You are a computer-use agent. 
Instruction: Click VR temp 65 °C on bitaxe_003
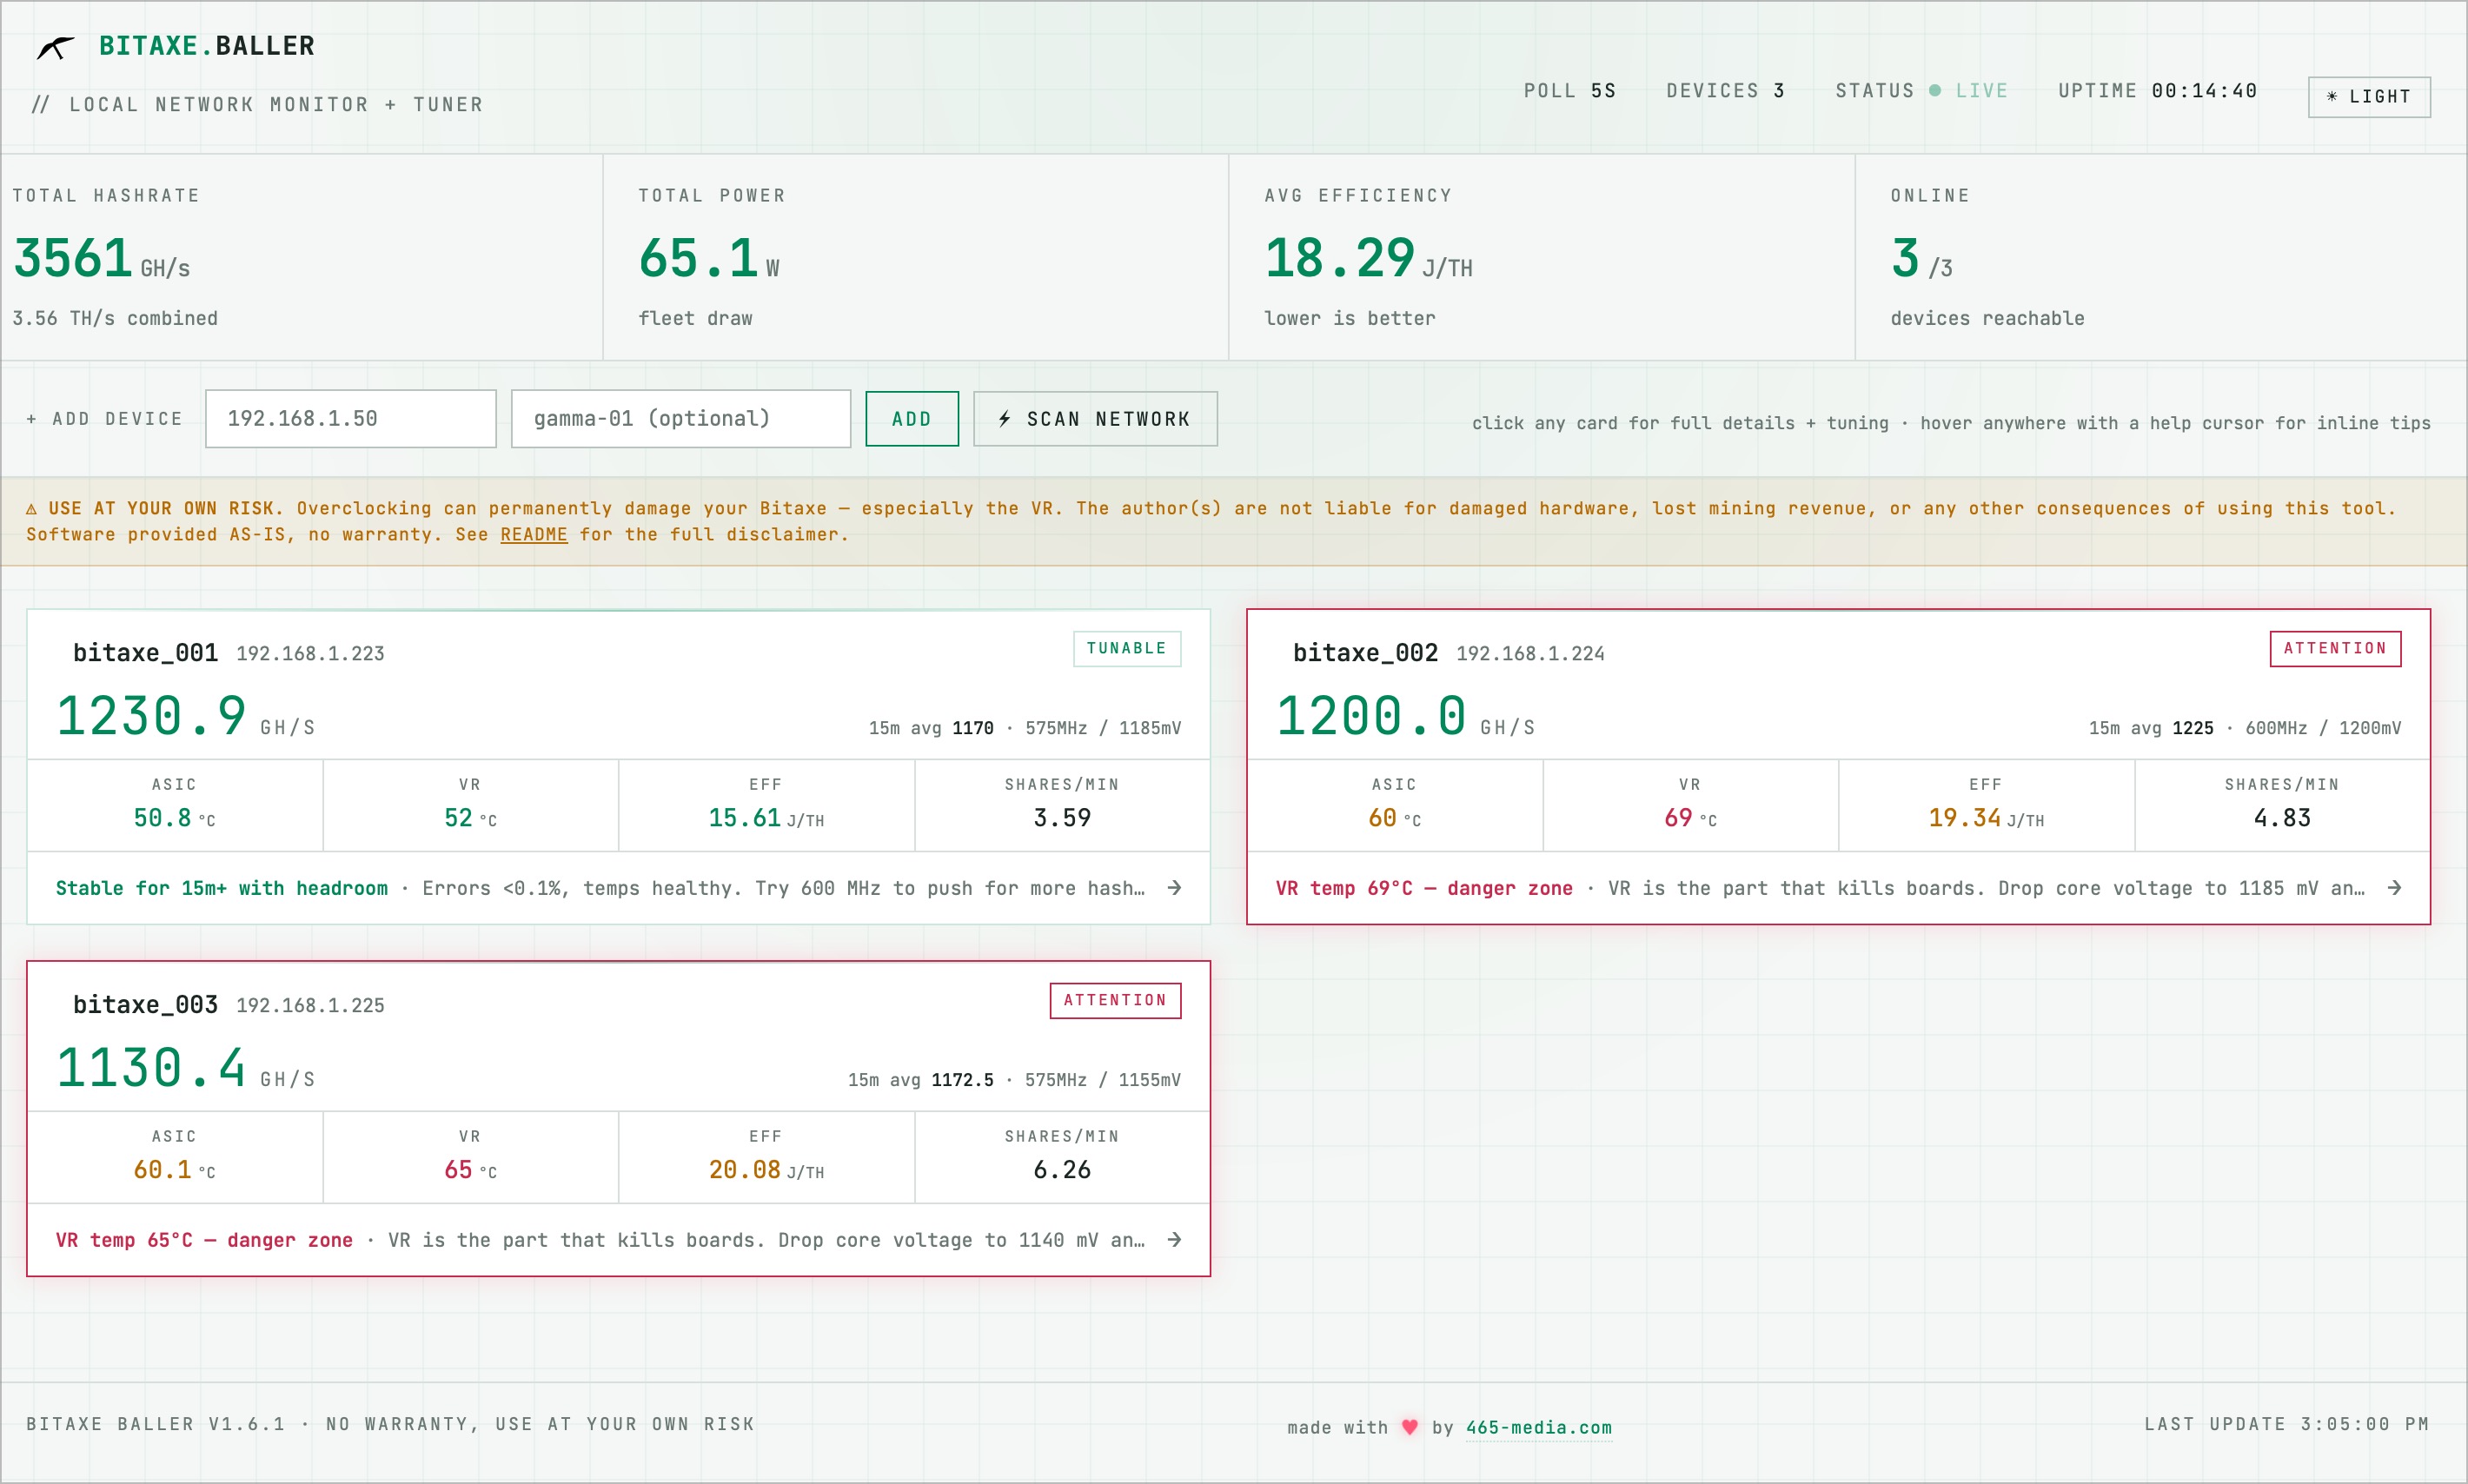471,1170
